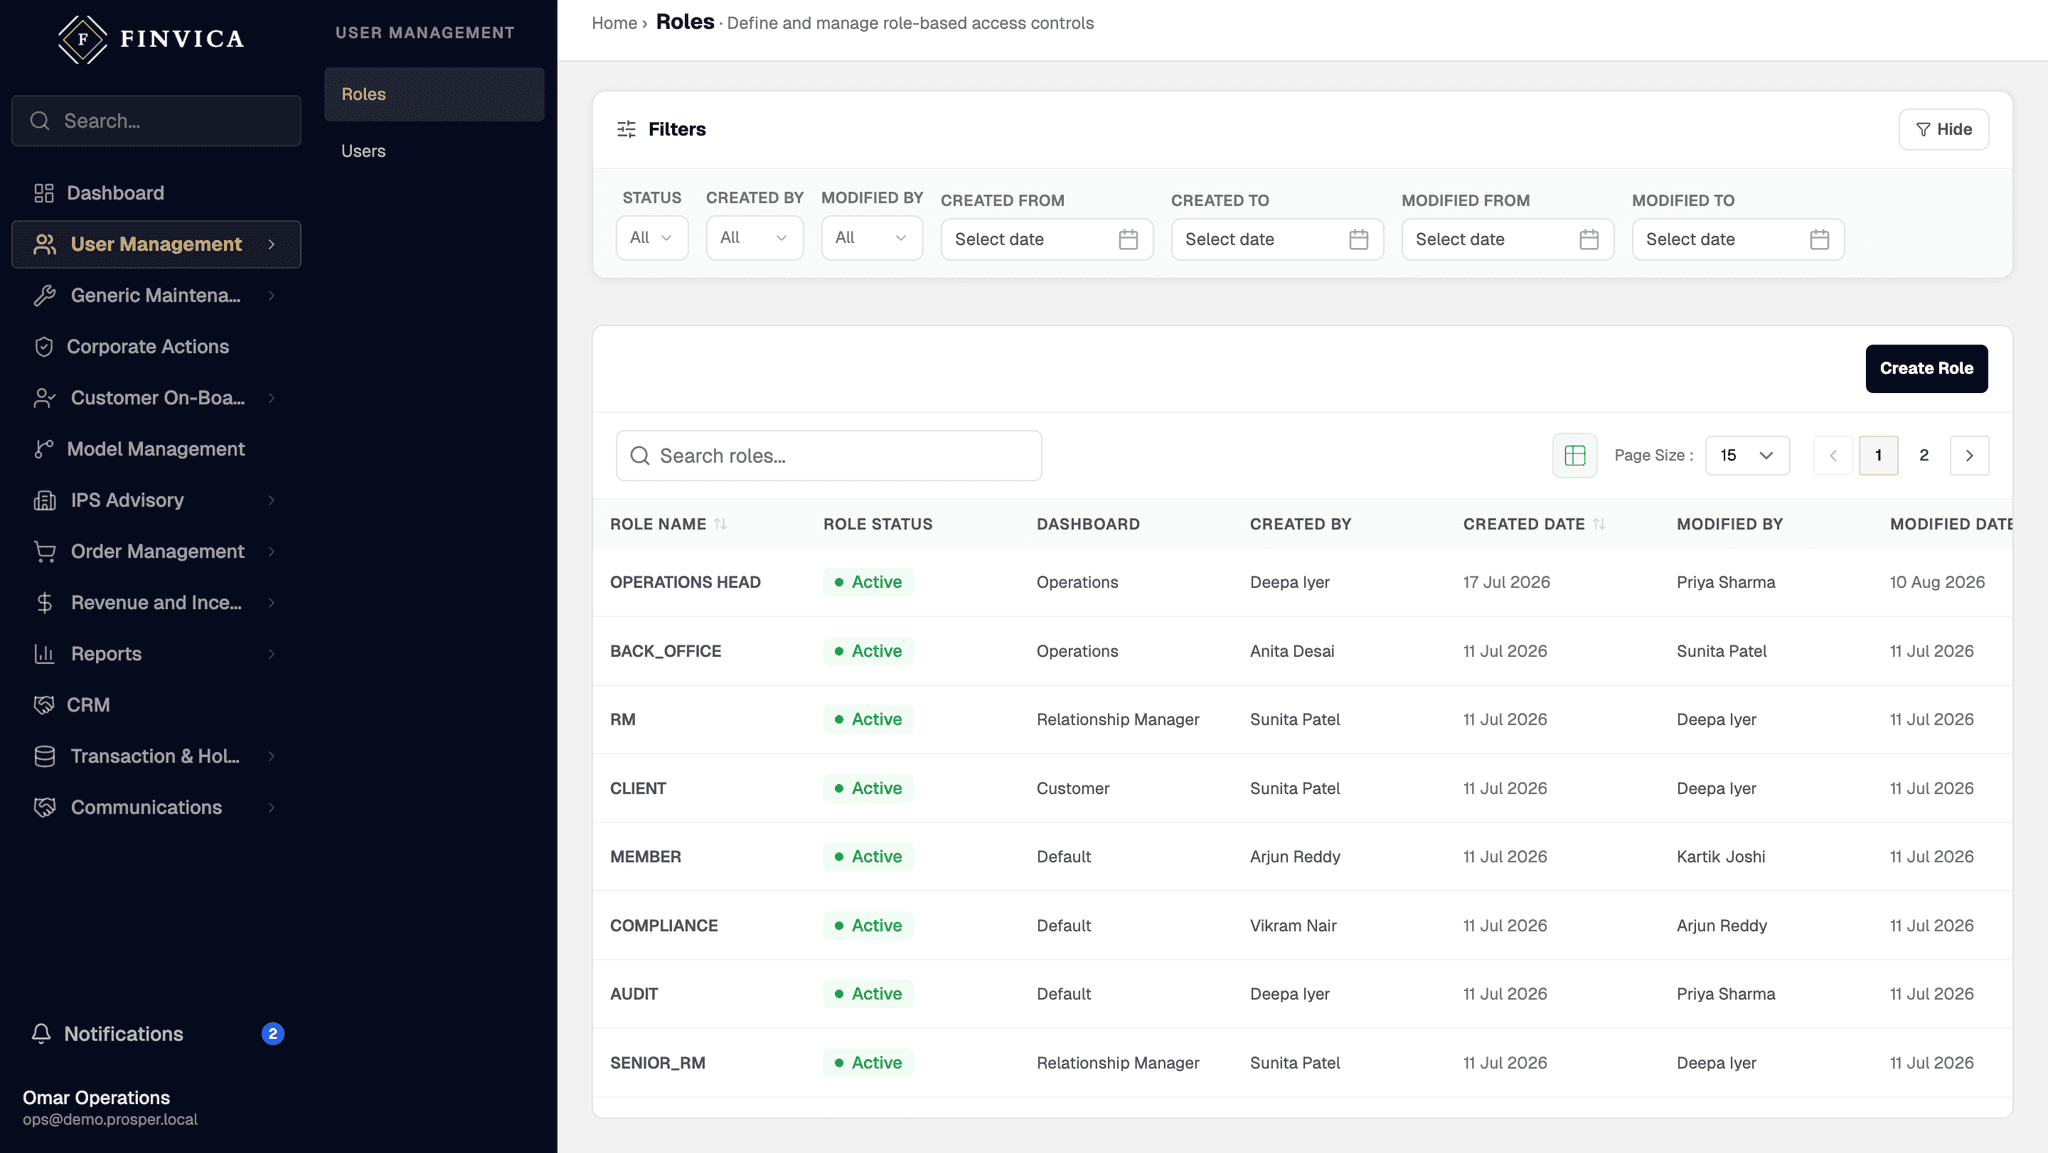The width and height of the screenshot is (2048, 1153).
Task: Click the User Management people icon
Action: point(44,244)
